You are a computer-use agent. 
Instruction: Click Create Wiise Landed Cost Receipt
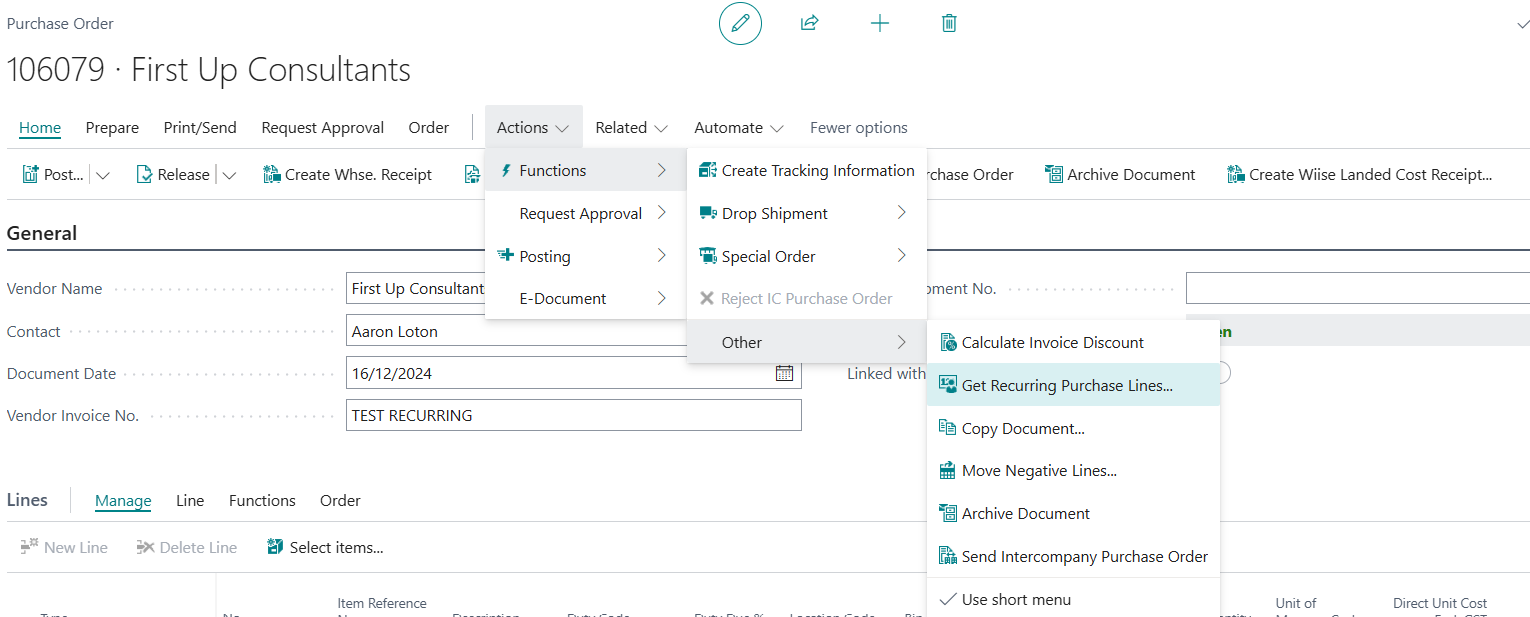coord(1359,174)
